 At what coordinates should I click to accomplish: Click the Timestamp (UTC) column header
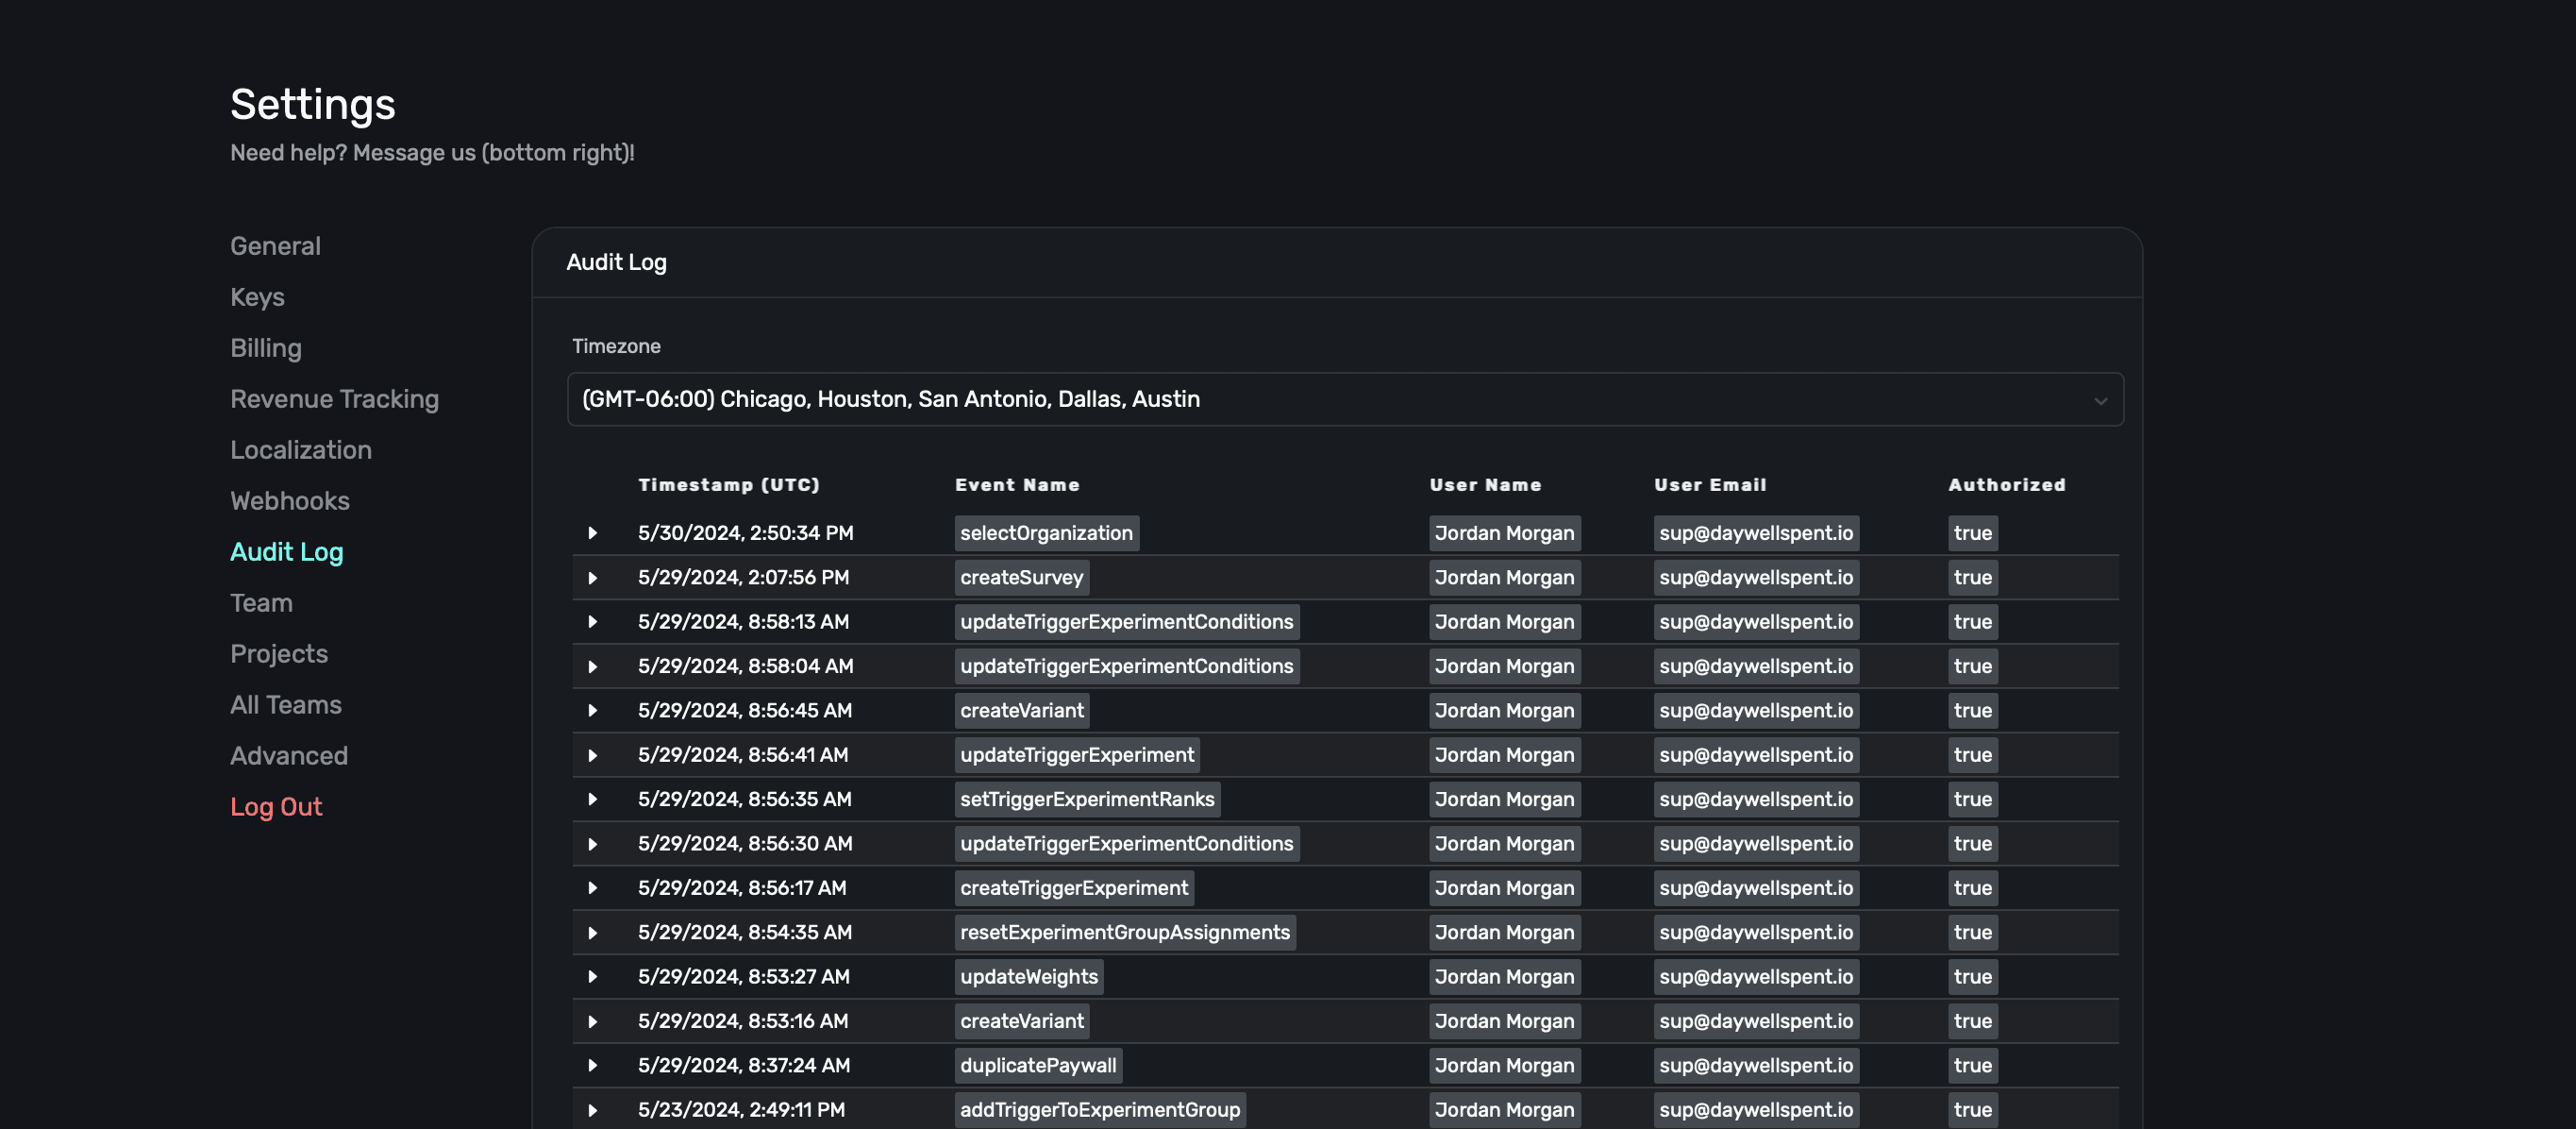coord(728,485)
